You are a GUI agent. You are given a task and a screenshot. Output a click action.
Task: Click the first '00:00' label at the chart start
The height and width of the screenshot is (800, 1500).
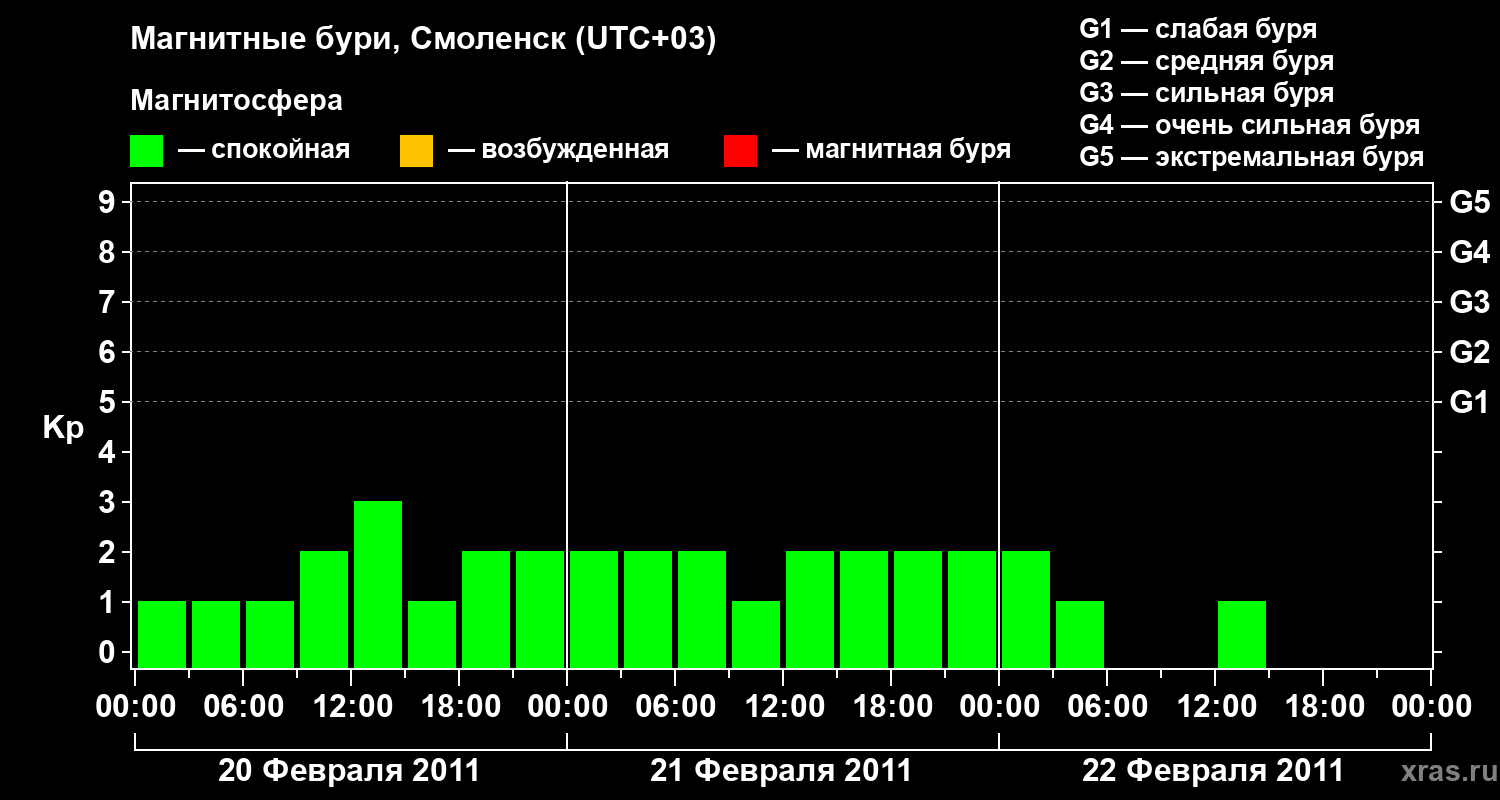(136, 707)
